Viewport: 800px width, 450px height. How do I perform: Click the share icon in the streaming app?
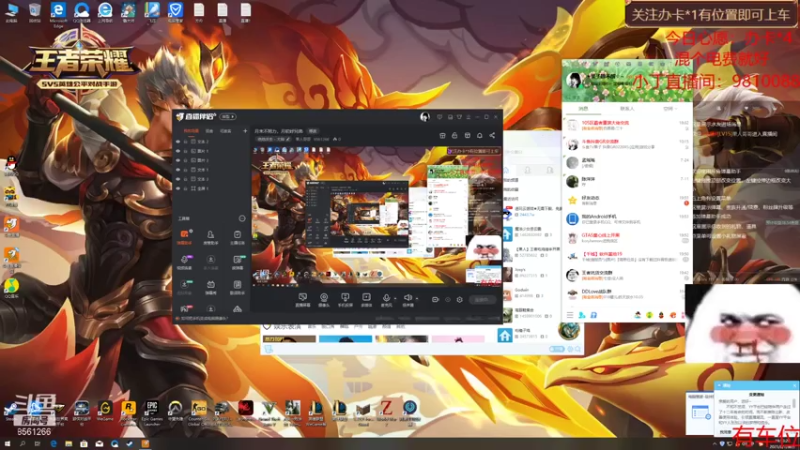(492, 136)
